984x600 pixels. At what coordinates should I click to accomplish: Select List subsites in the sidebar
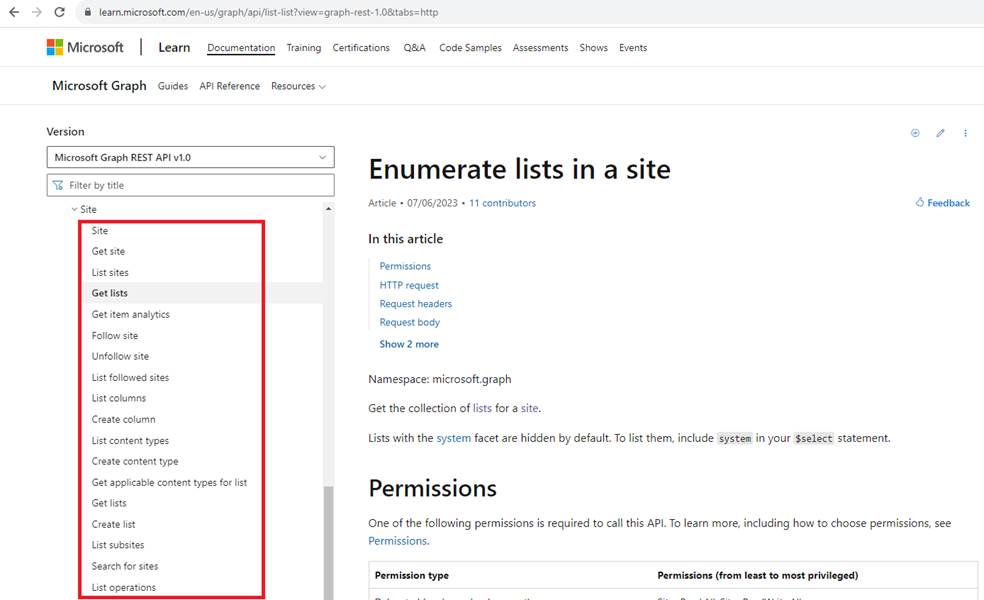click(118, 545)
